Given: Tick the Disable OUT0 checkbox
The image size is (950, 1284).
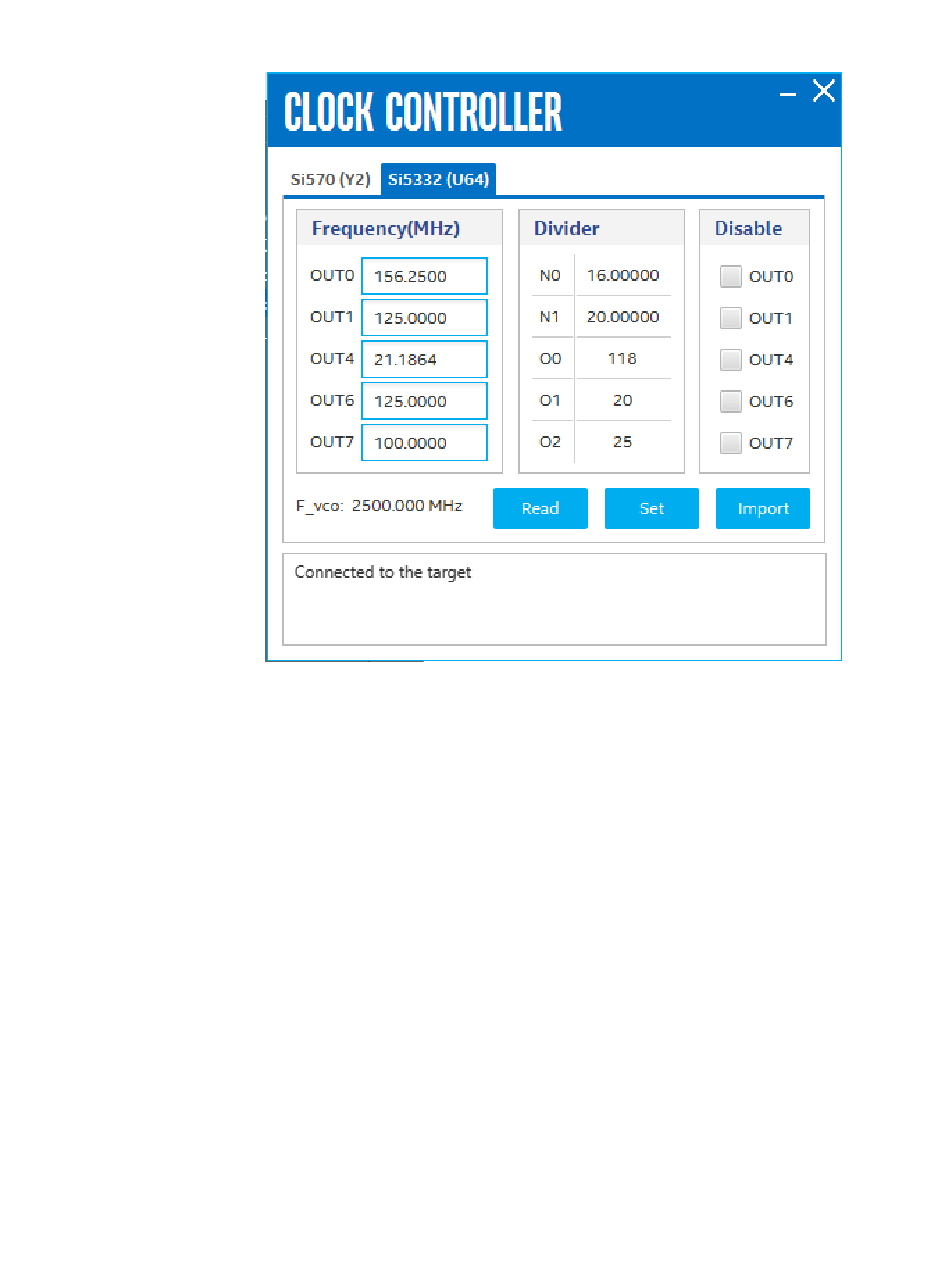Looking at the screenshot, I should 731,277.
